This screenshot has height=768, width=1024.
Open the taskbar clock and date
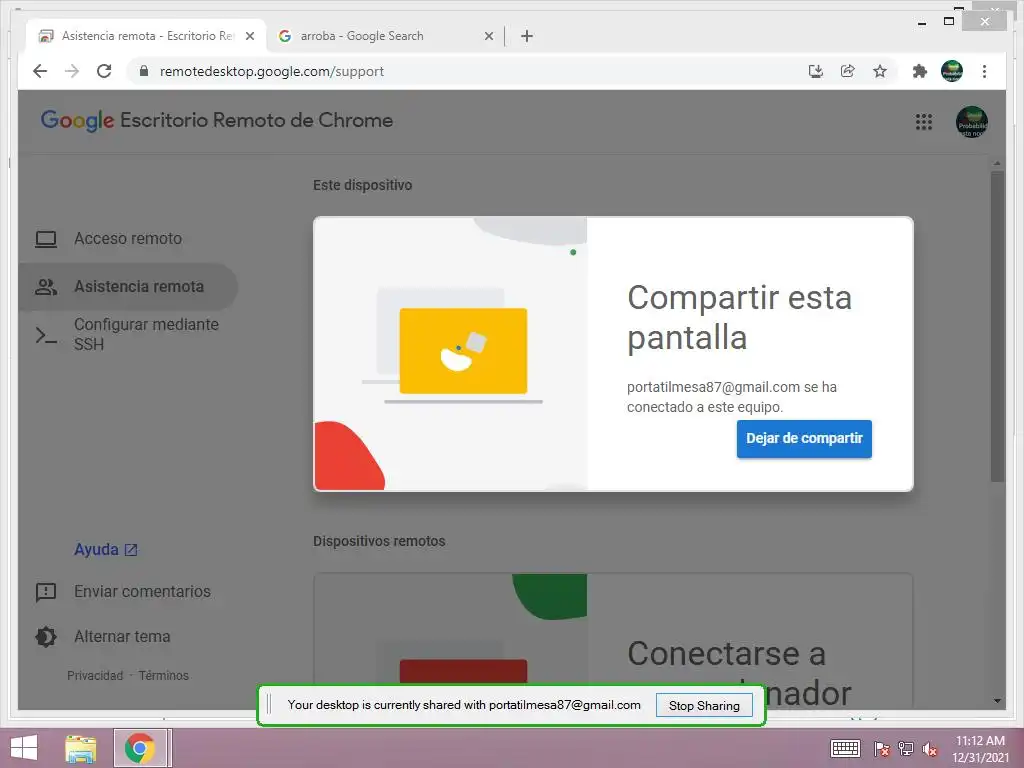[x=980, y=749]
